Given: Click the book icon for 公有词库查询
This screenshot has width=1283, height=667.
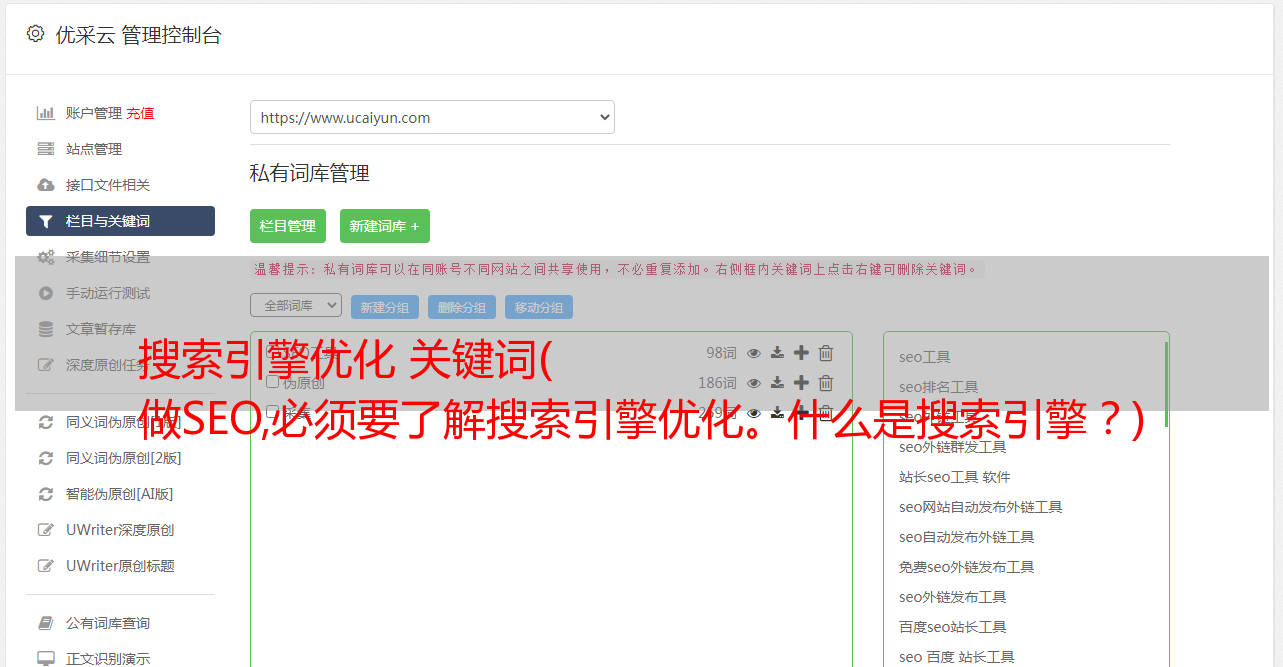Looking at the screenshot, I should coord(45,623).
